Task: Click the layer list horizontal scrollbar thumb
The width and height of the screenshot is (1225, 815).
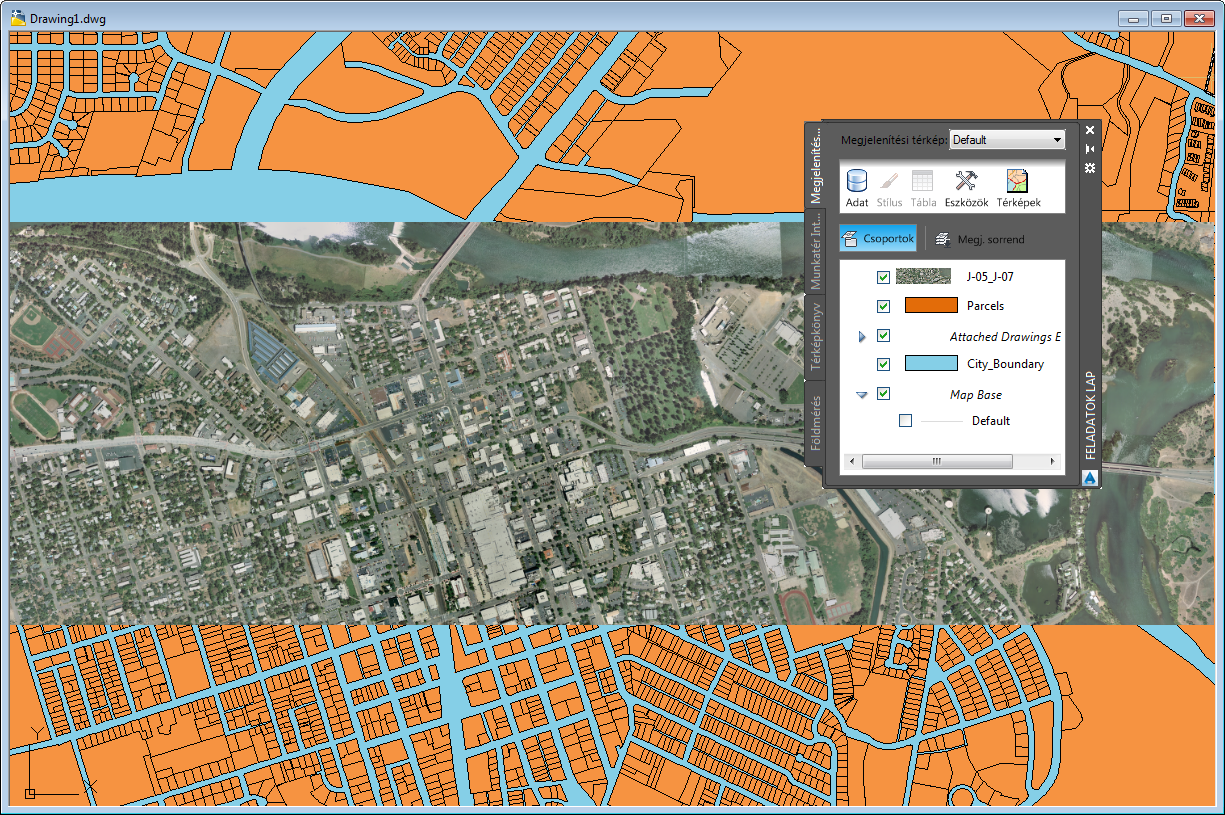Action: pos(936,462)
